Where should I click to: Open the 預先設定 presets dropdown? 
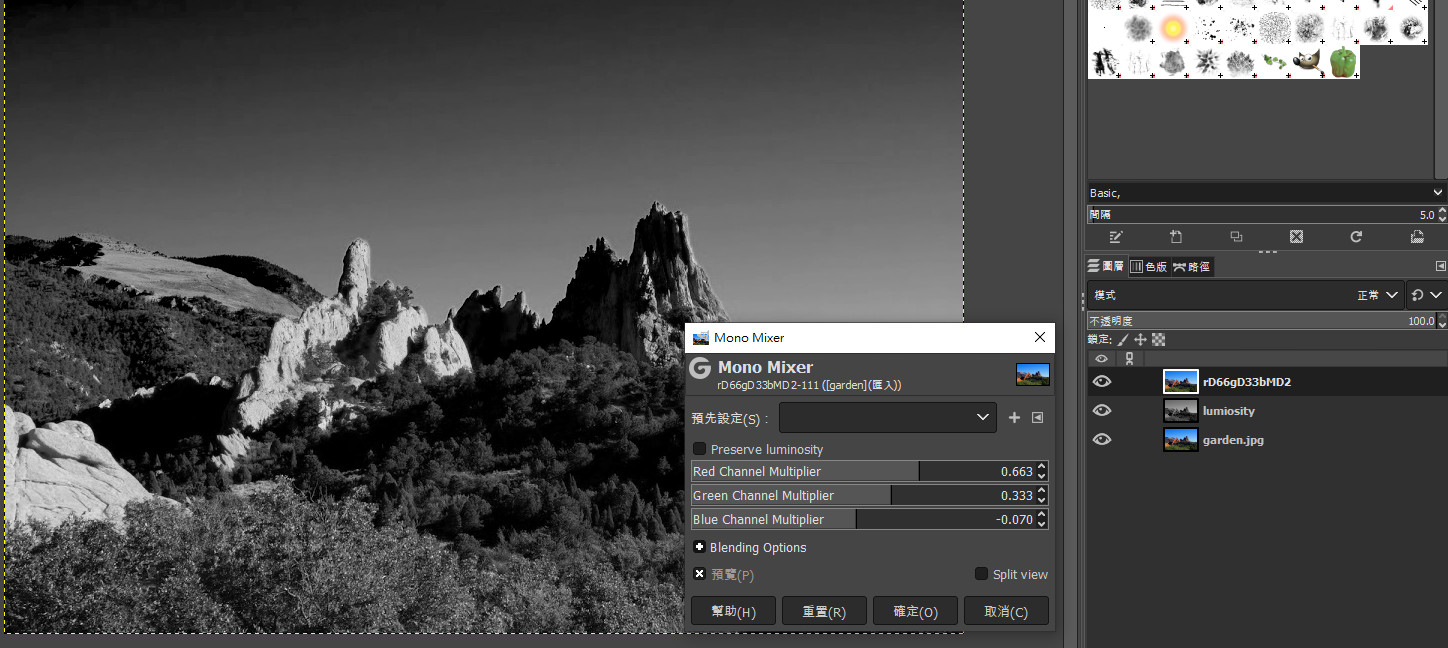click(887, 418)
